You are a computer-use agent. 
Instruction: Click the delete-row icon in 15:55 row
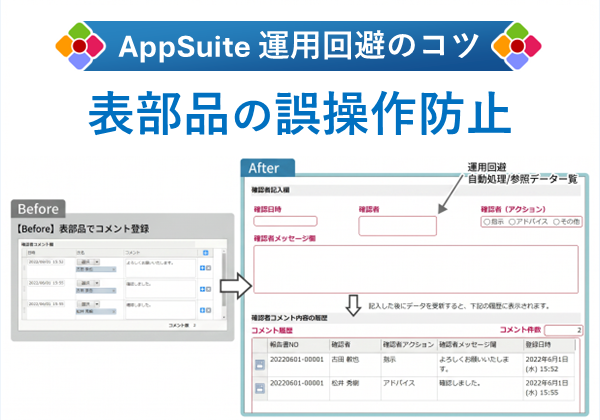point(209,289)
